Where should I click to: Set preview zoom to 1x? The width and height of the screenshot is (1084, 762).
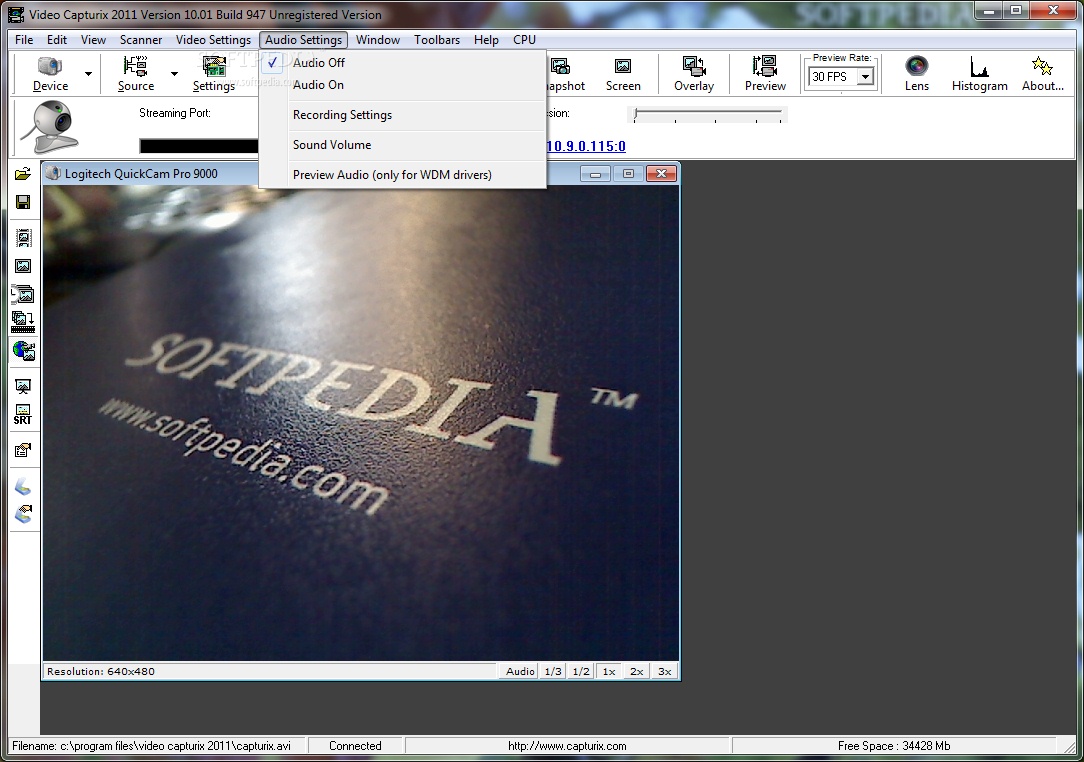click(x=608, y=671)
